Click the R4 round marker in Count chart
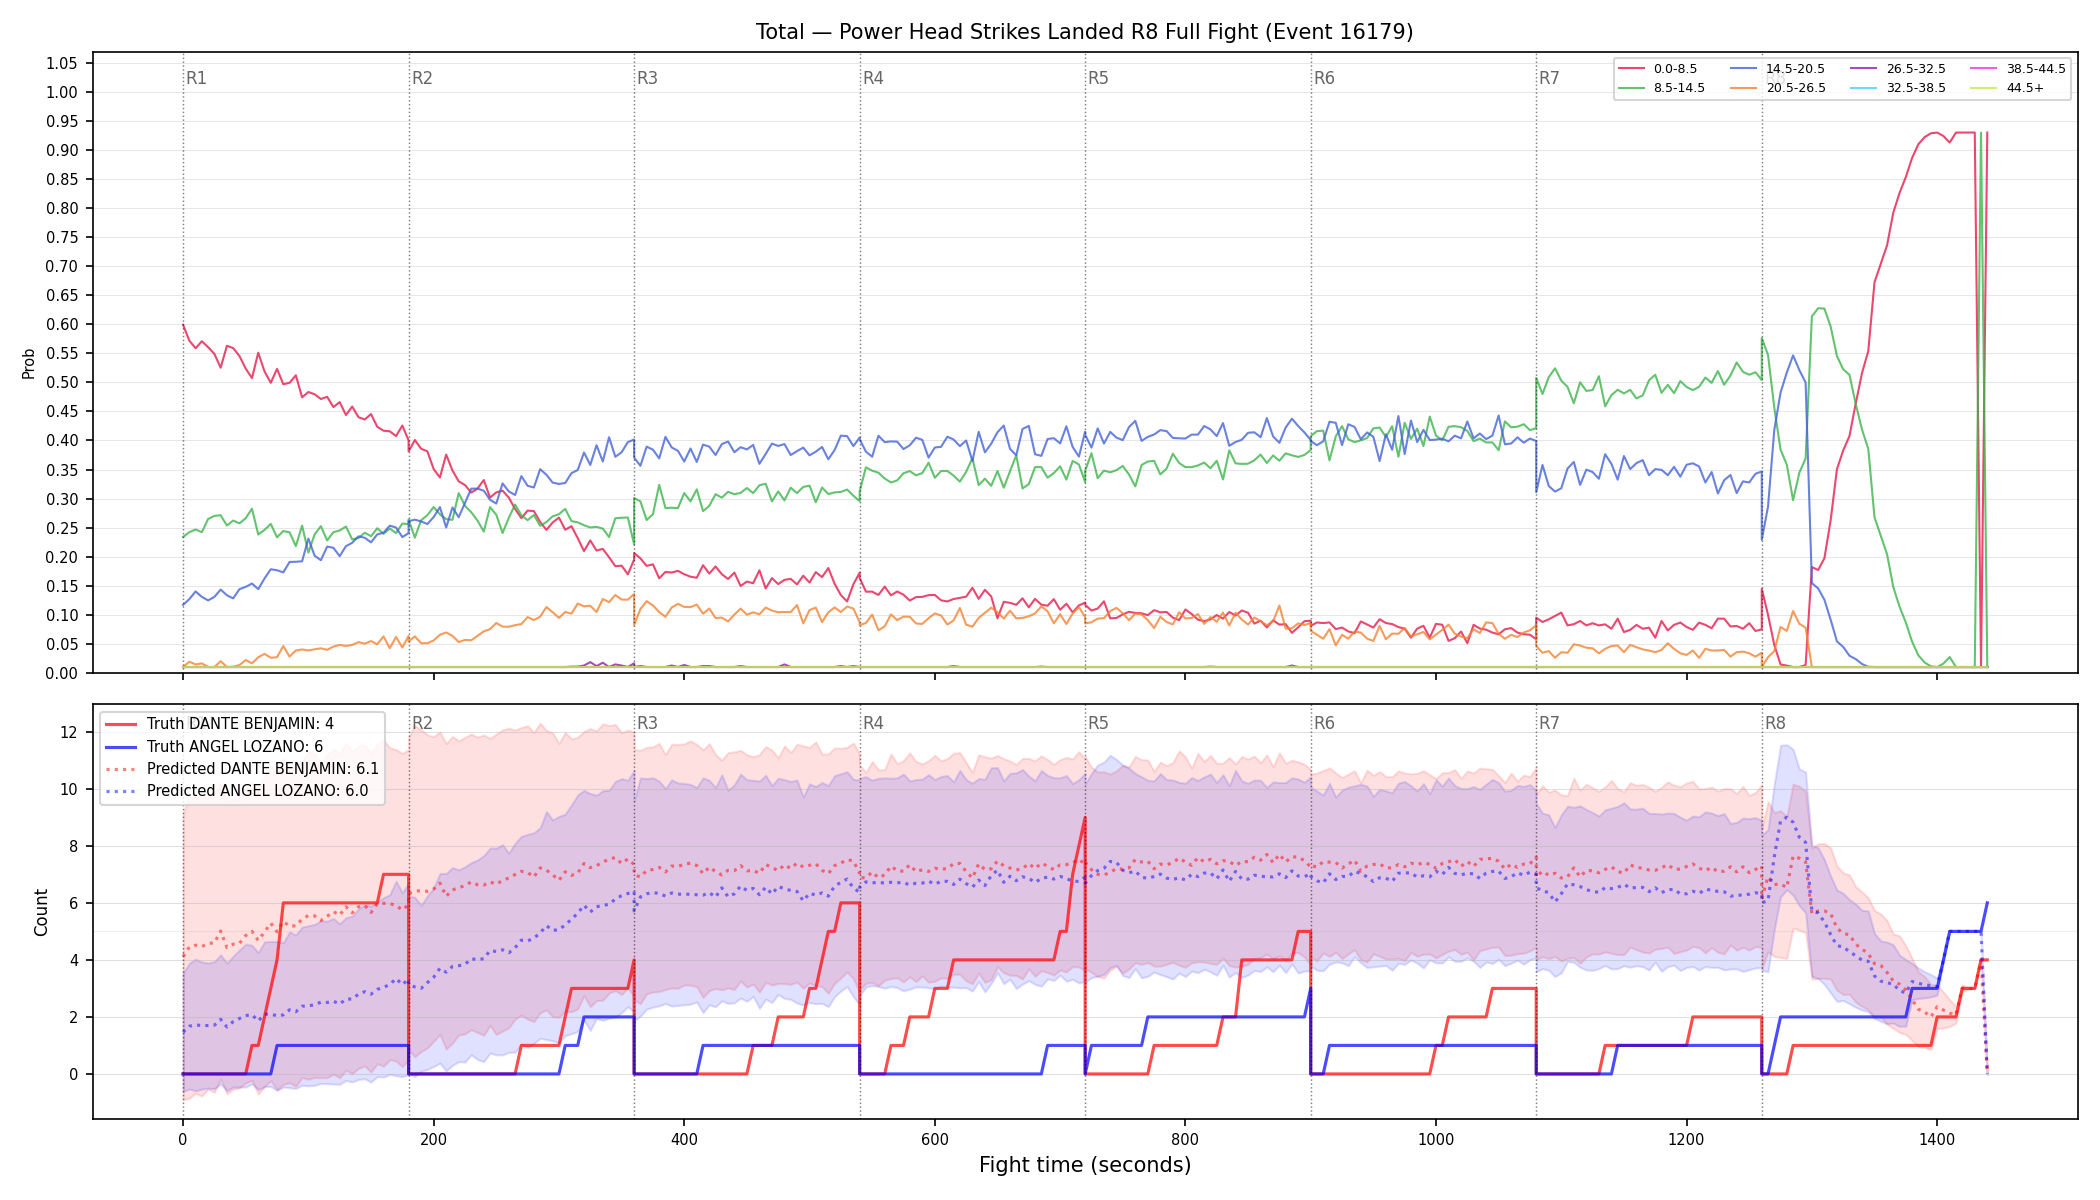This screenshot has width=2100, height=1200. click(873, 723)
